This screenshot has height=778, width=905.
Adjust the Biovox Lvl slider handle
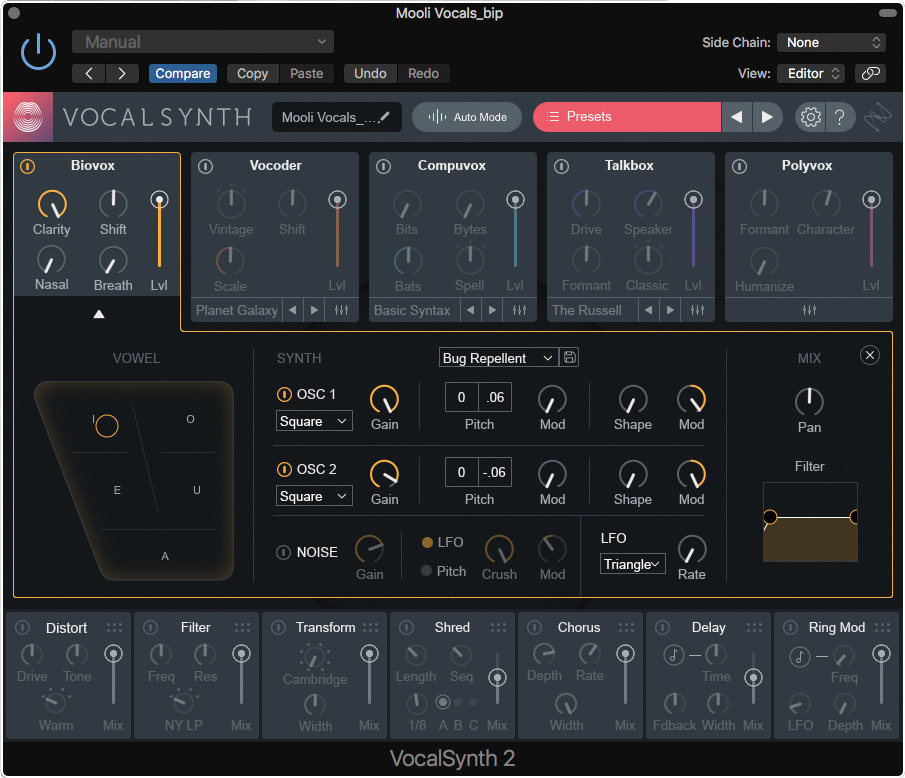pyautogui.click(x=159, y=200)
